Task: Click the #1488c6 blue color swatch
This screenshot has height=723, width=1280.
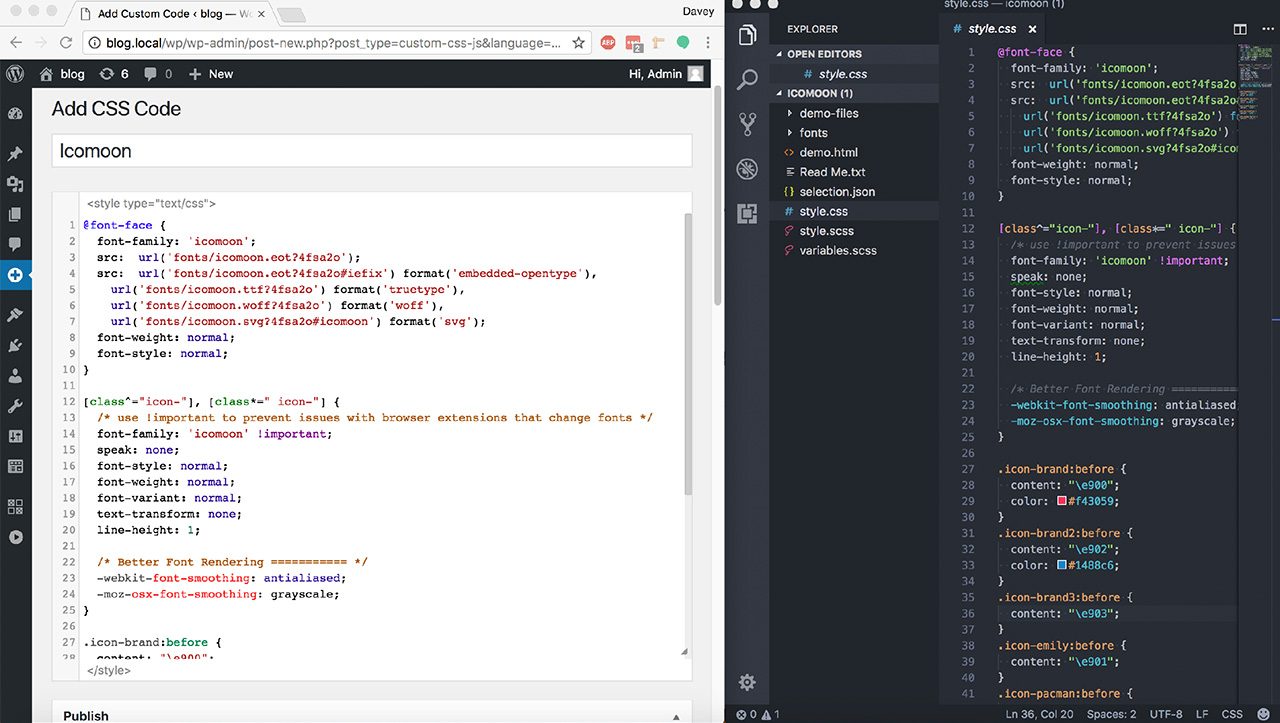Action: 1062,565
